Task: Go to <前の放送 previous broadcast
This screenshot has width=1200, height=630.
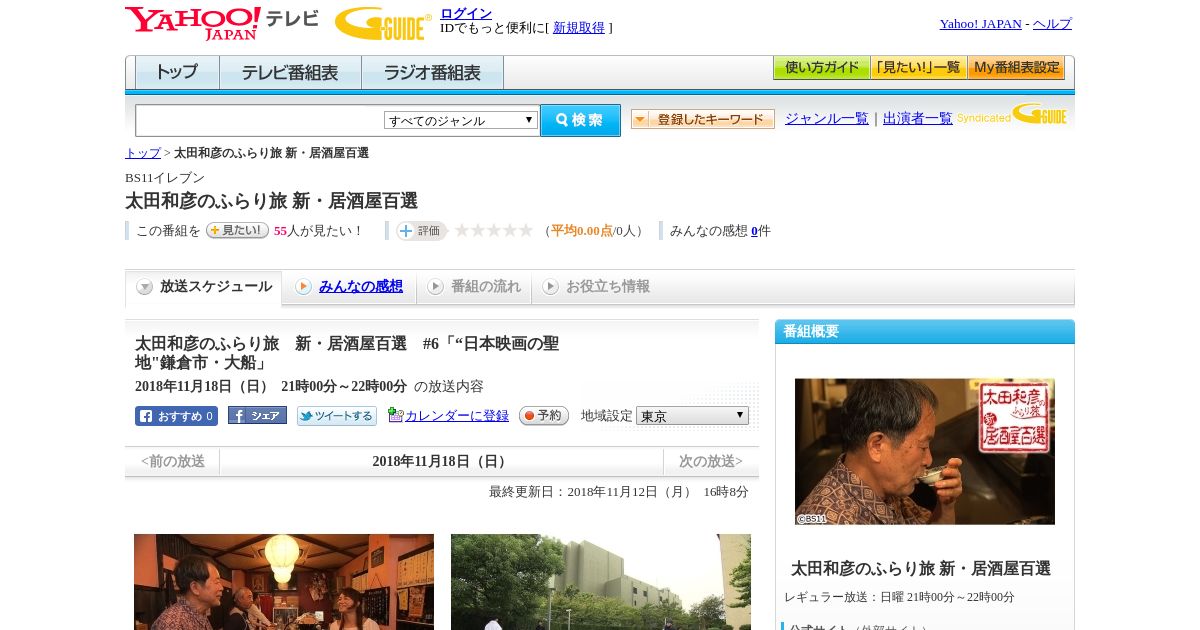Action: [x=173, y=461]
